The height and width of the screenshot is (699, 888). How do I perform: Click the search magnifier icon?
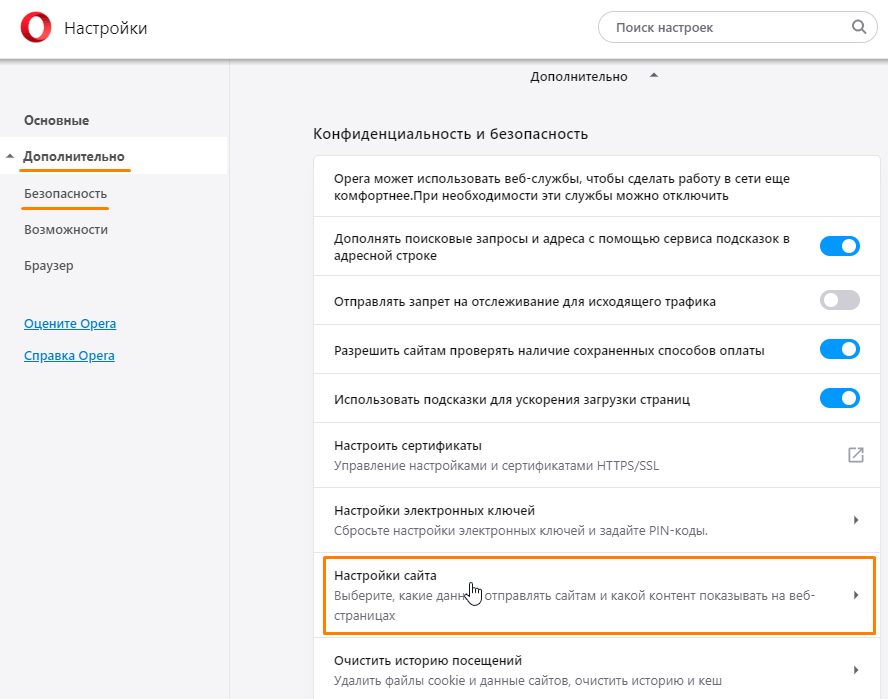coord(858,27)
